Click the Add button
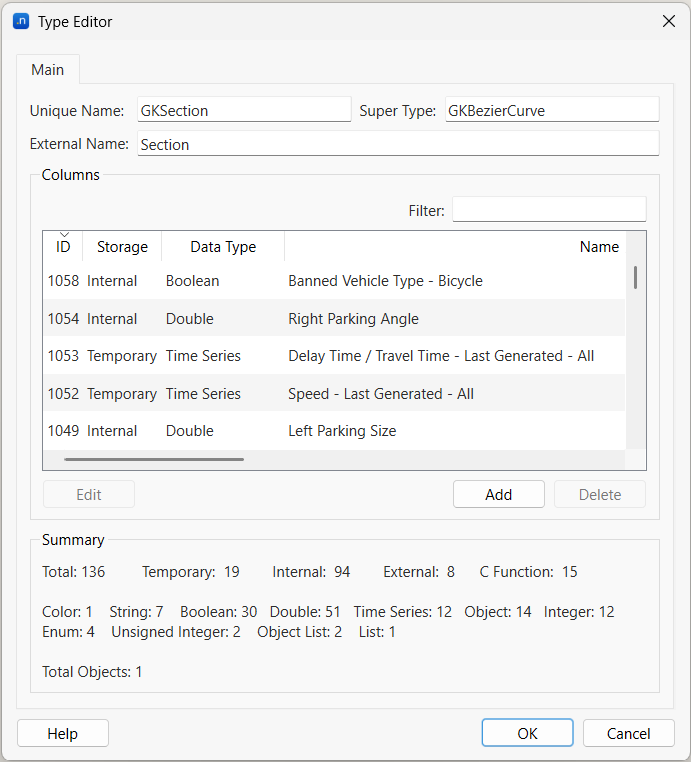Viewport: 691px width, 762px height. 499,494
